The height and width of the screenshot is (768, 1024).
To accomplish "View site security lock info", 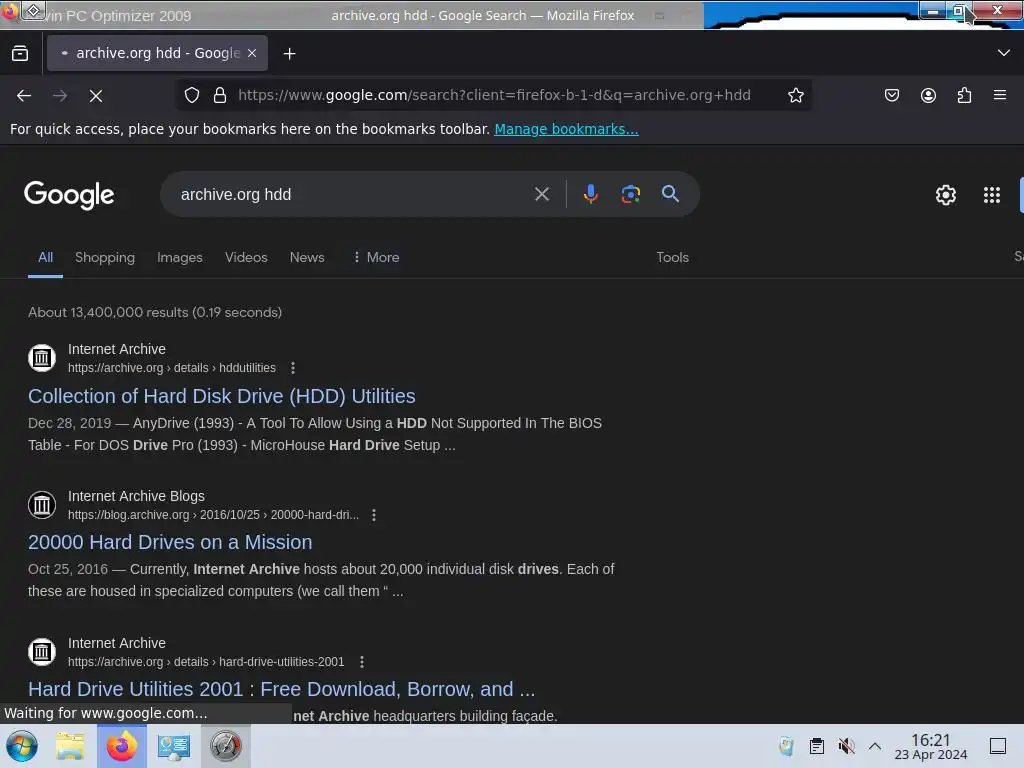I will (x=220, y=95).
